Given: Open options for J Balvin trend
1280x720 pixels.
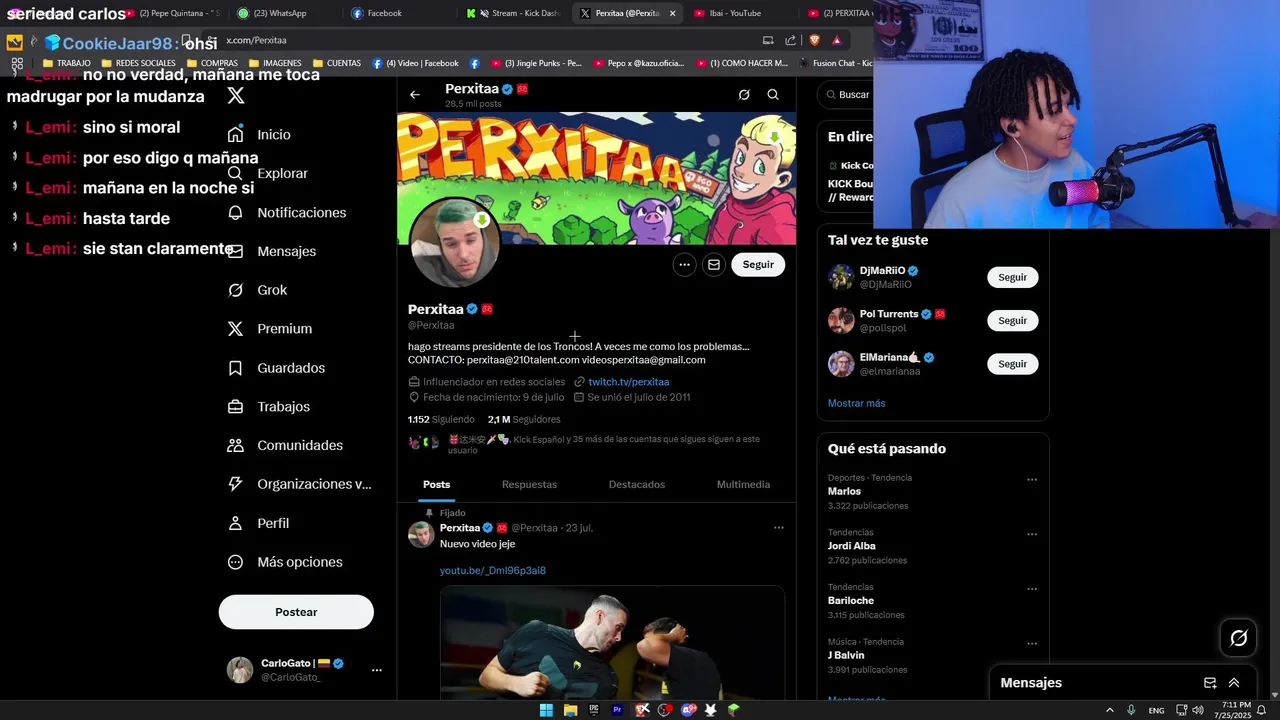Looking at the screenshot, I should click(1032, 644).
